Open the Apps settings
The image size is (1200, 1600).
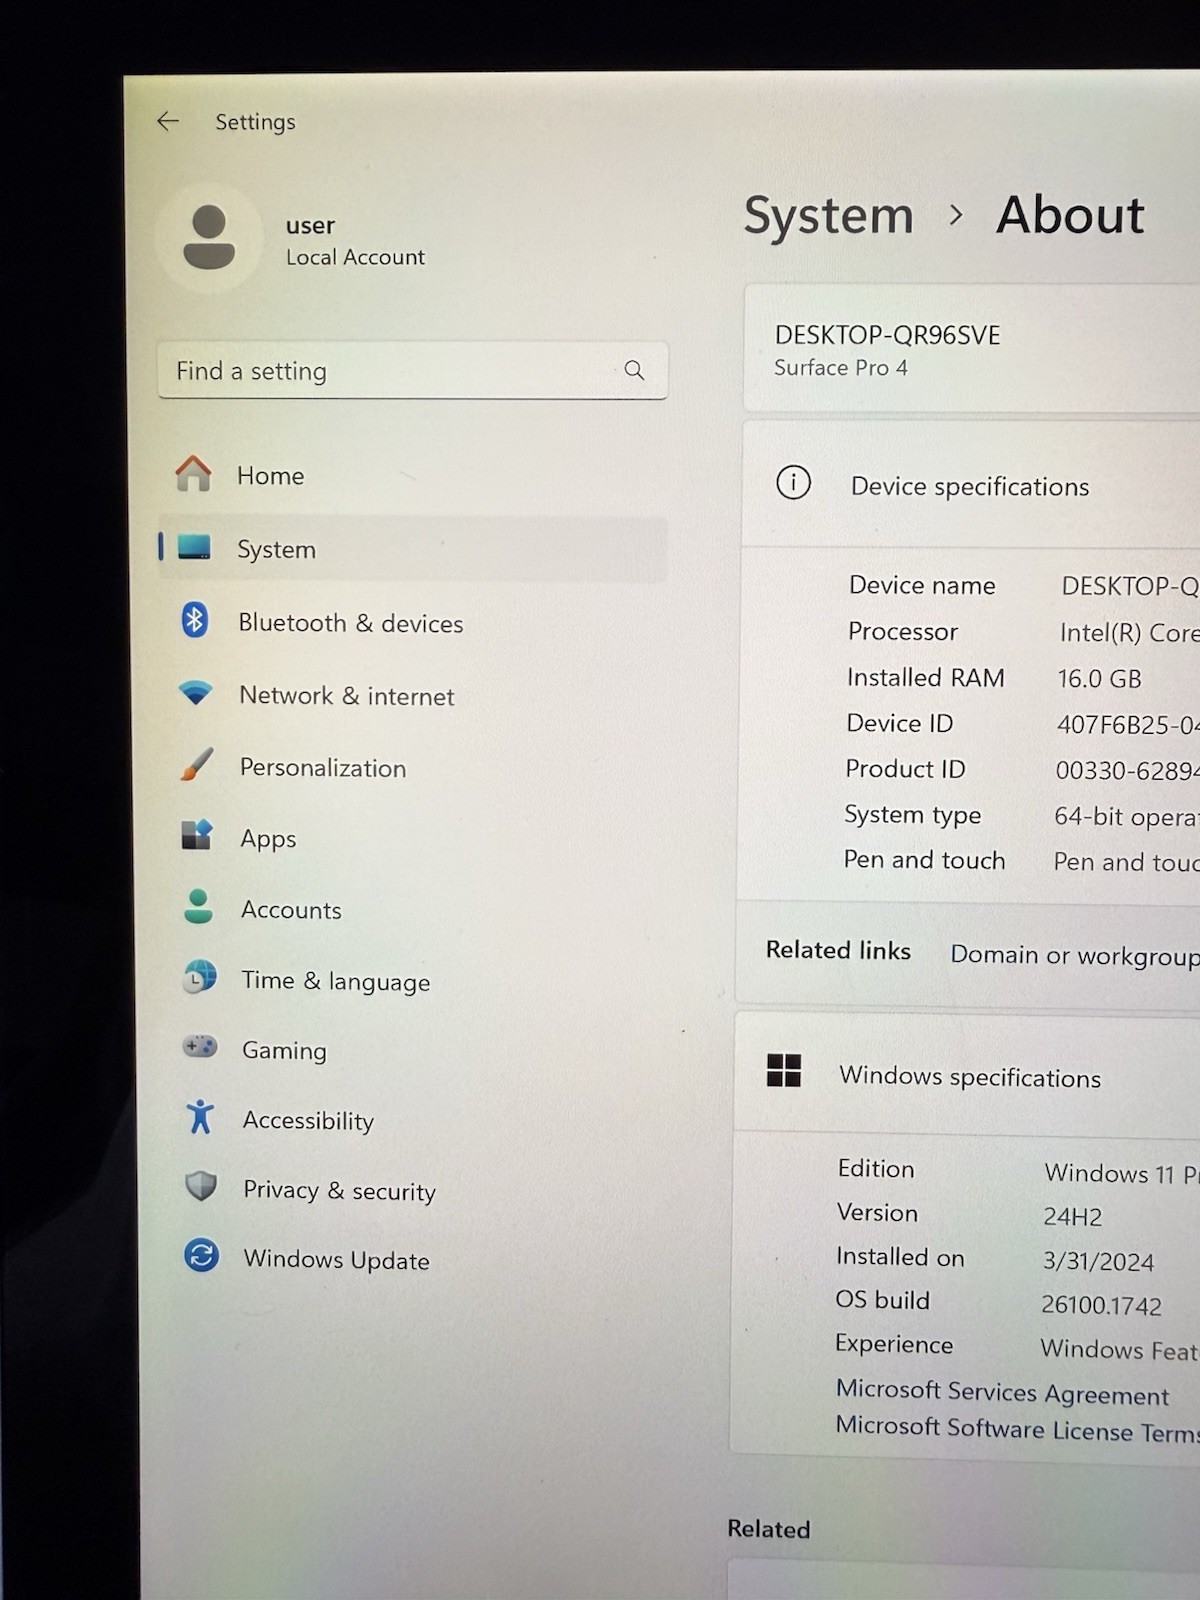[x=412, y=838]
